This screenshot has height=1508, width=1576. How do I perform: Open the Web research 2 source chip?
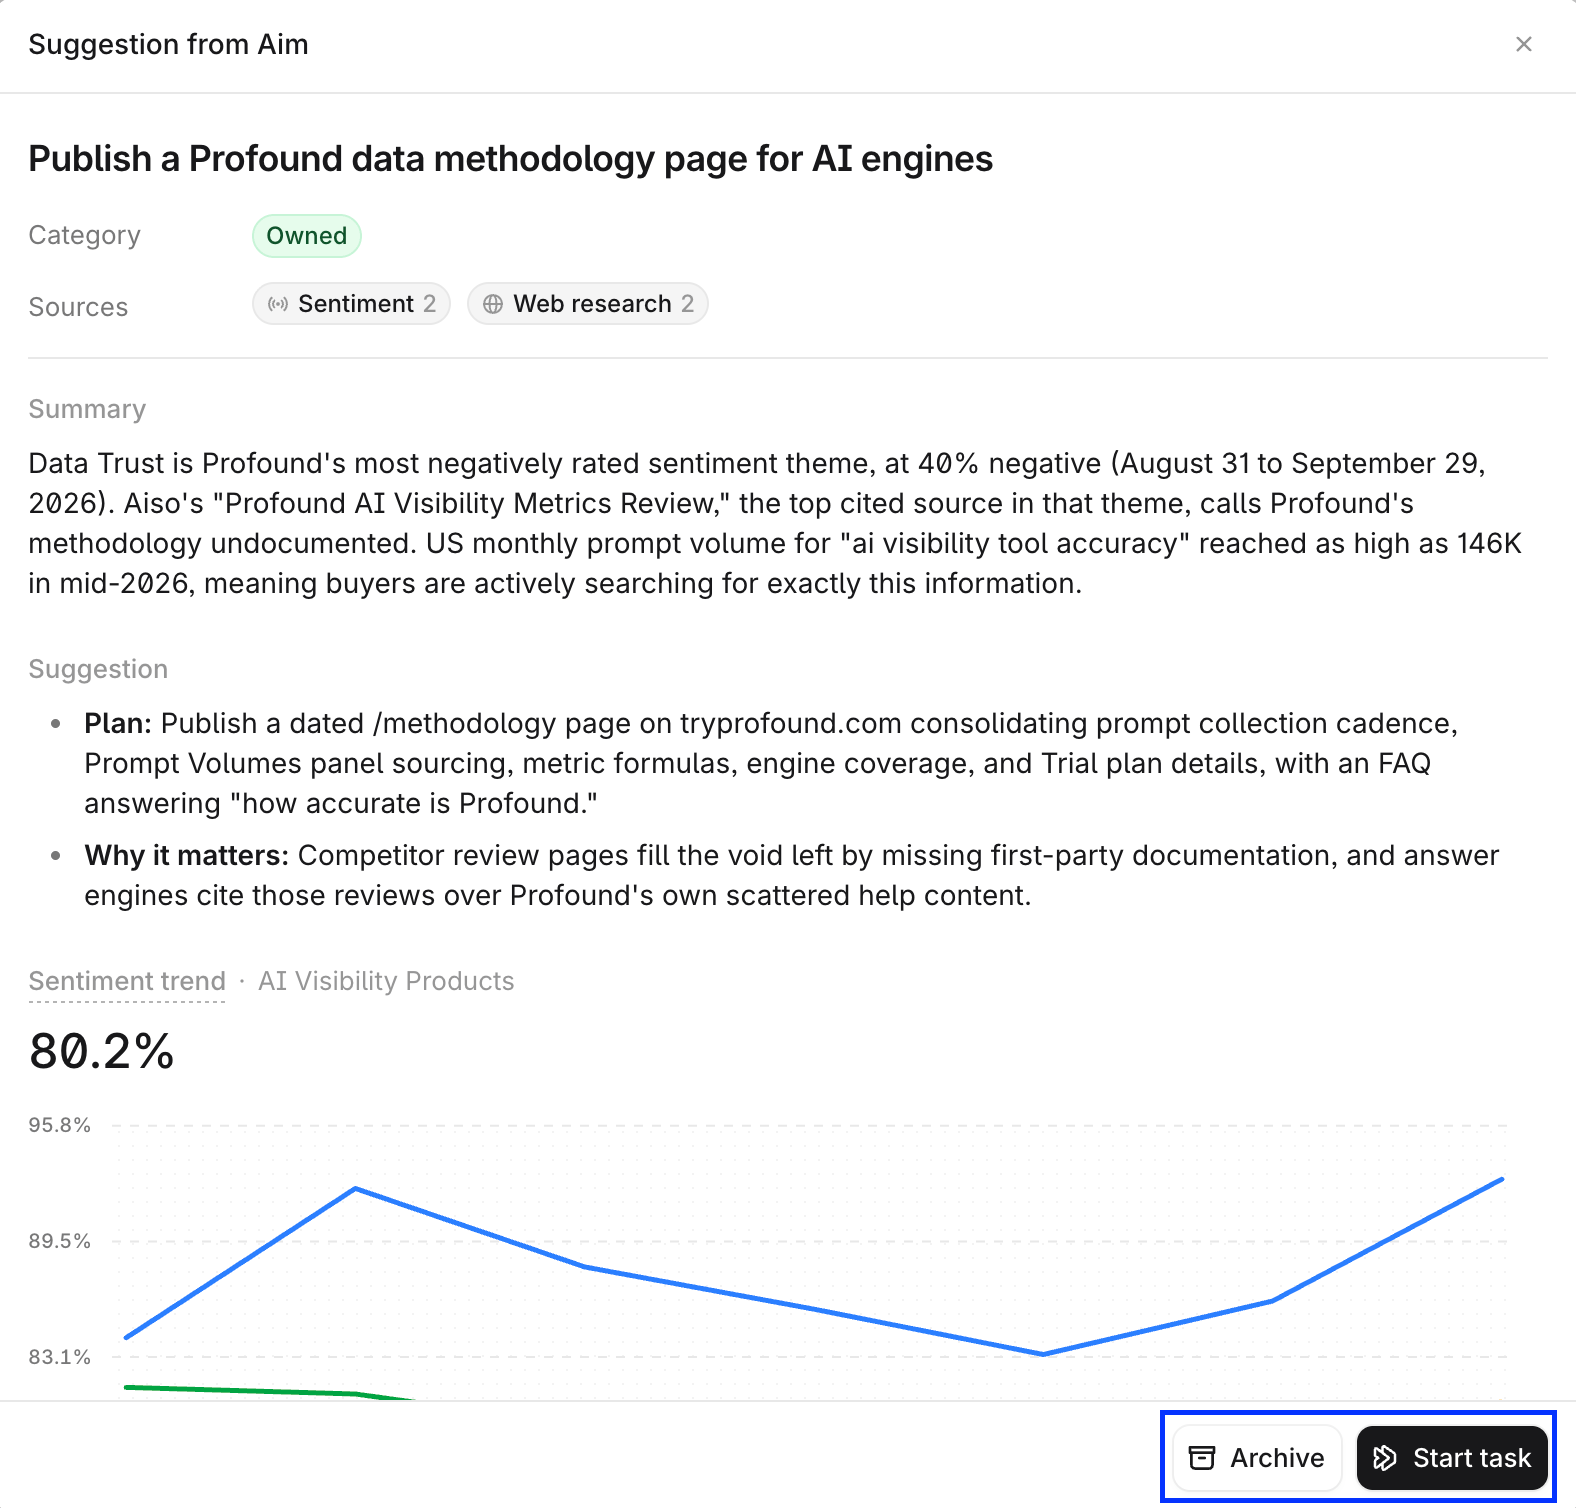click(x=588, y=304)
